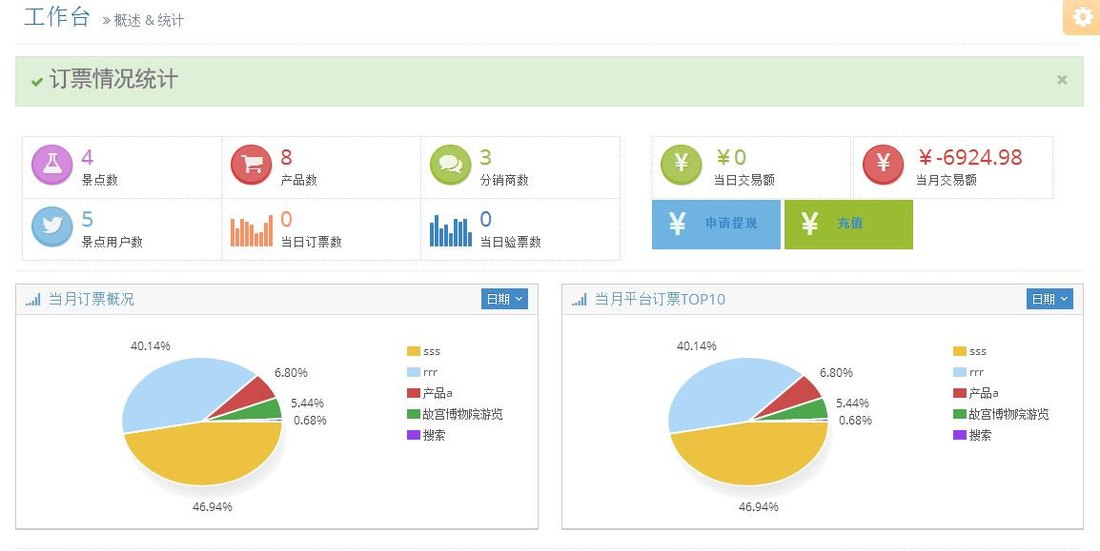The width and height of the screenshot is (1100, 551).
Task: Click the signal icon beside 当月订票概况
Action: coord(33,300)
